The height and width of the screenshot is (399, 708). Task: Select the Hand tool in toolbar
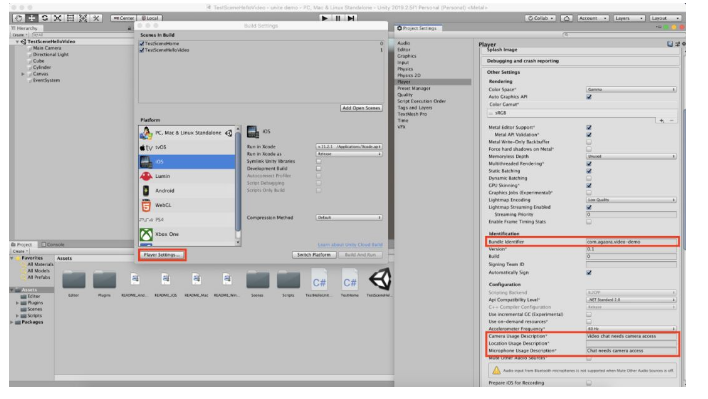coord(19,18)
